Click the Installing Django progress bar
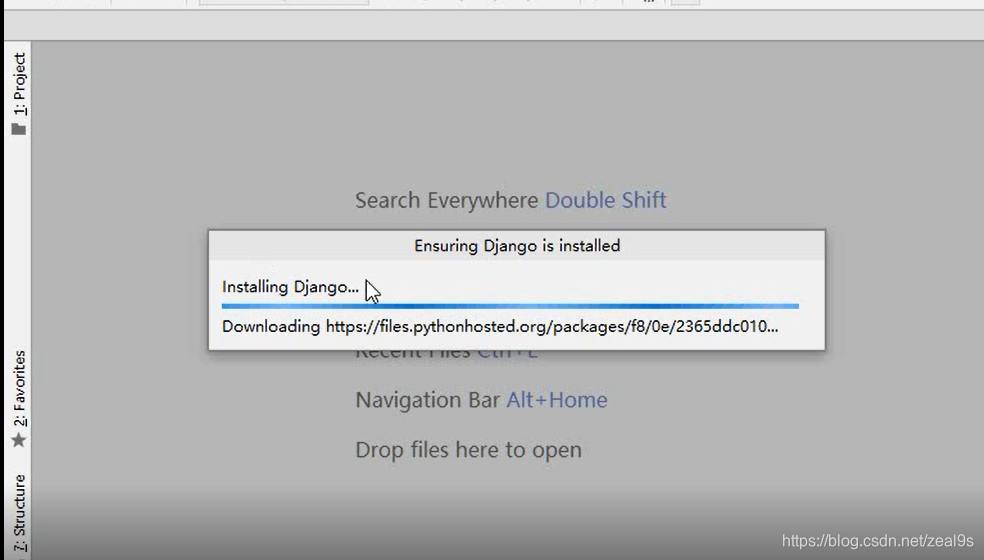Screen dimensions: 984x560 point(510,306)
